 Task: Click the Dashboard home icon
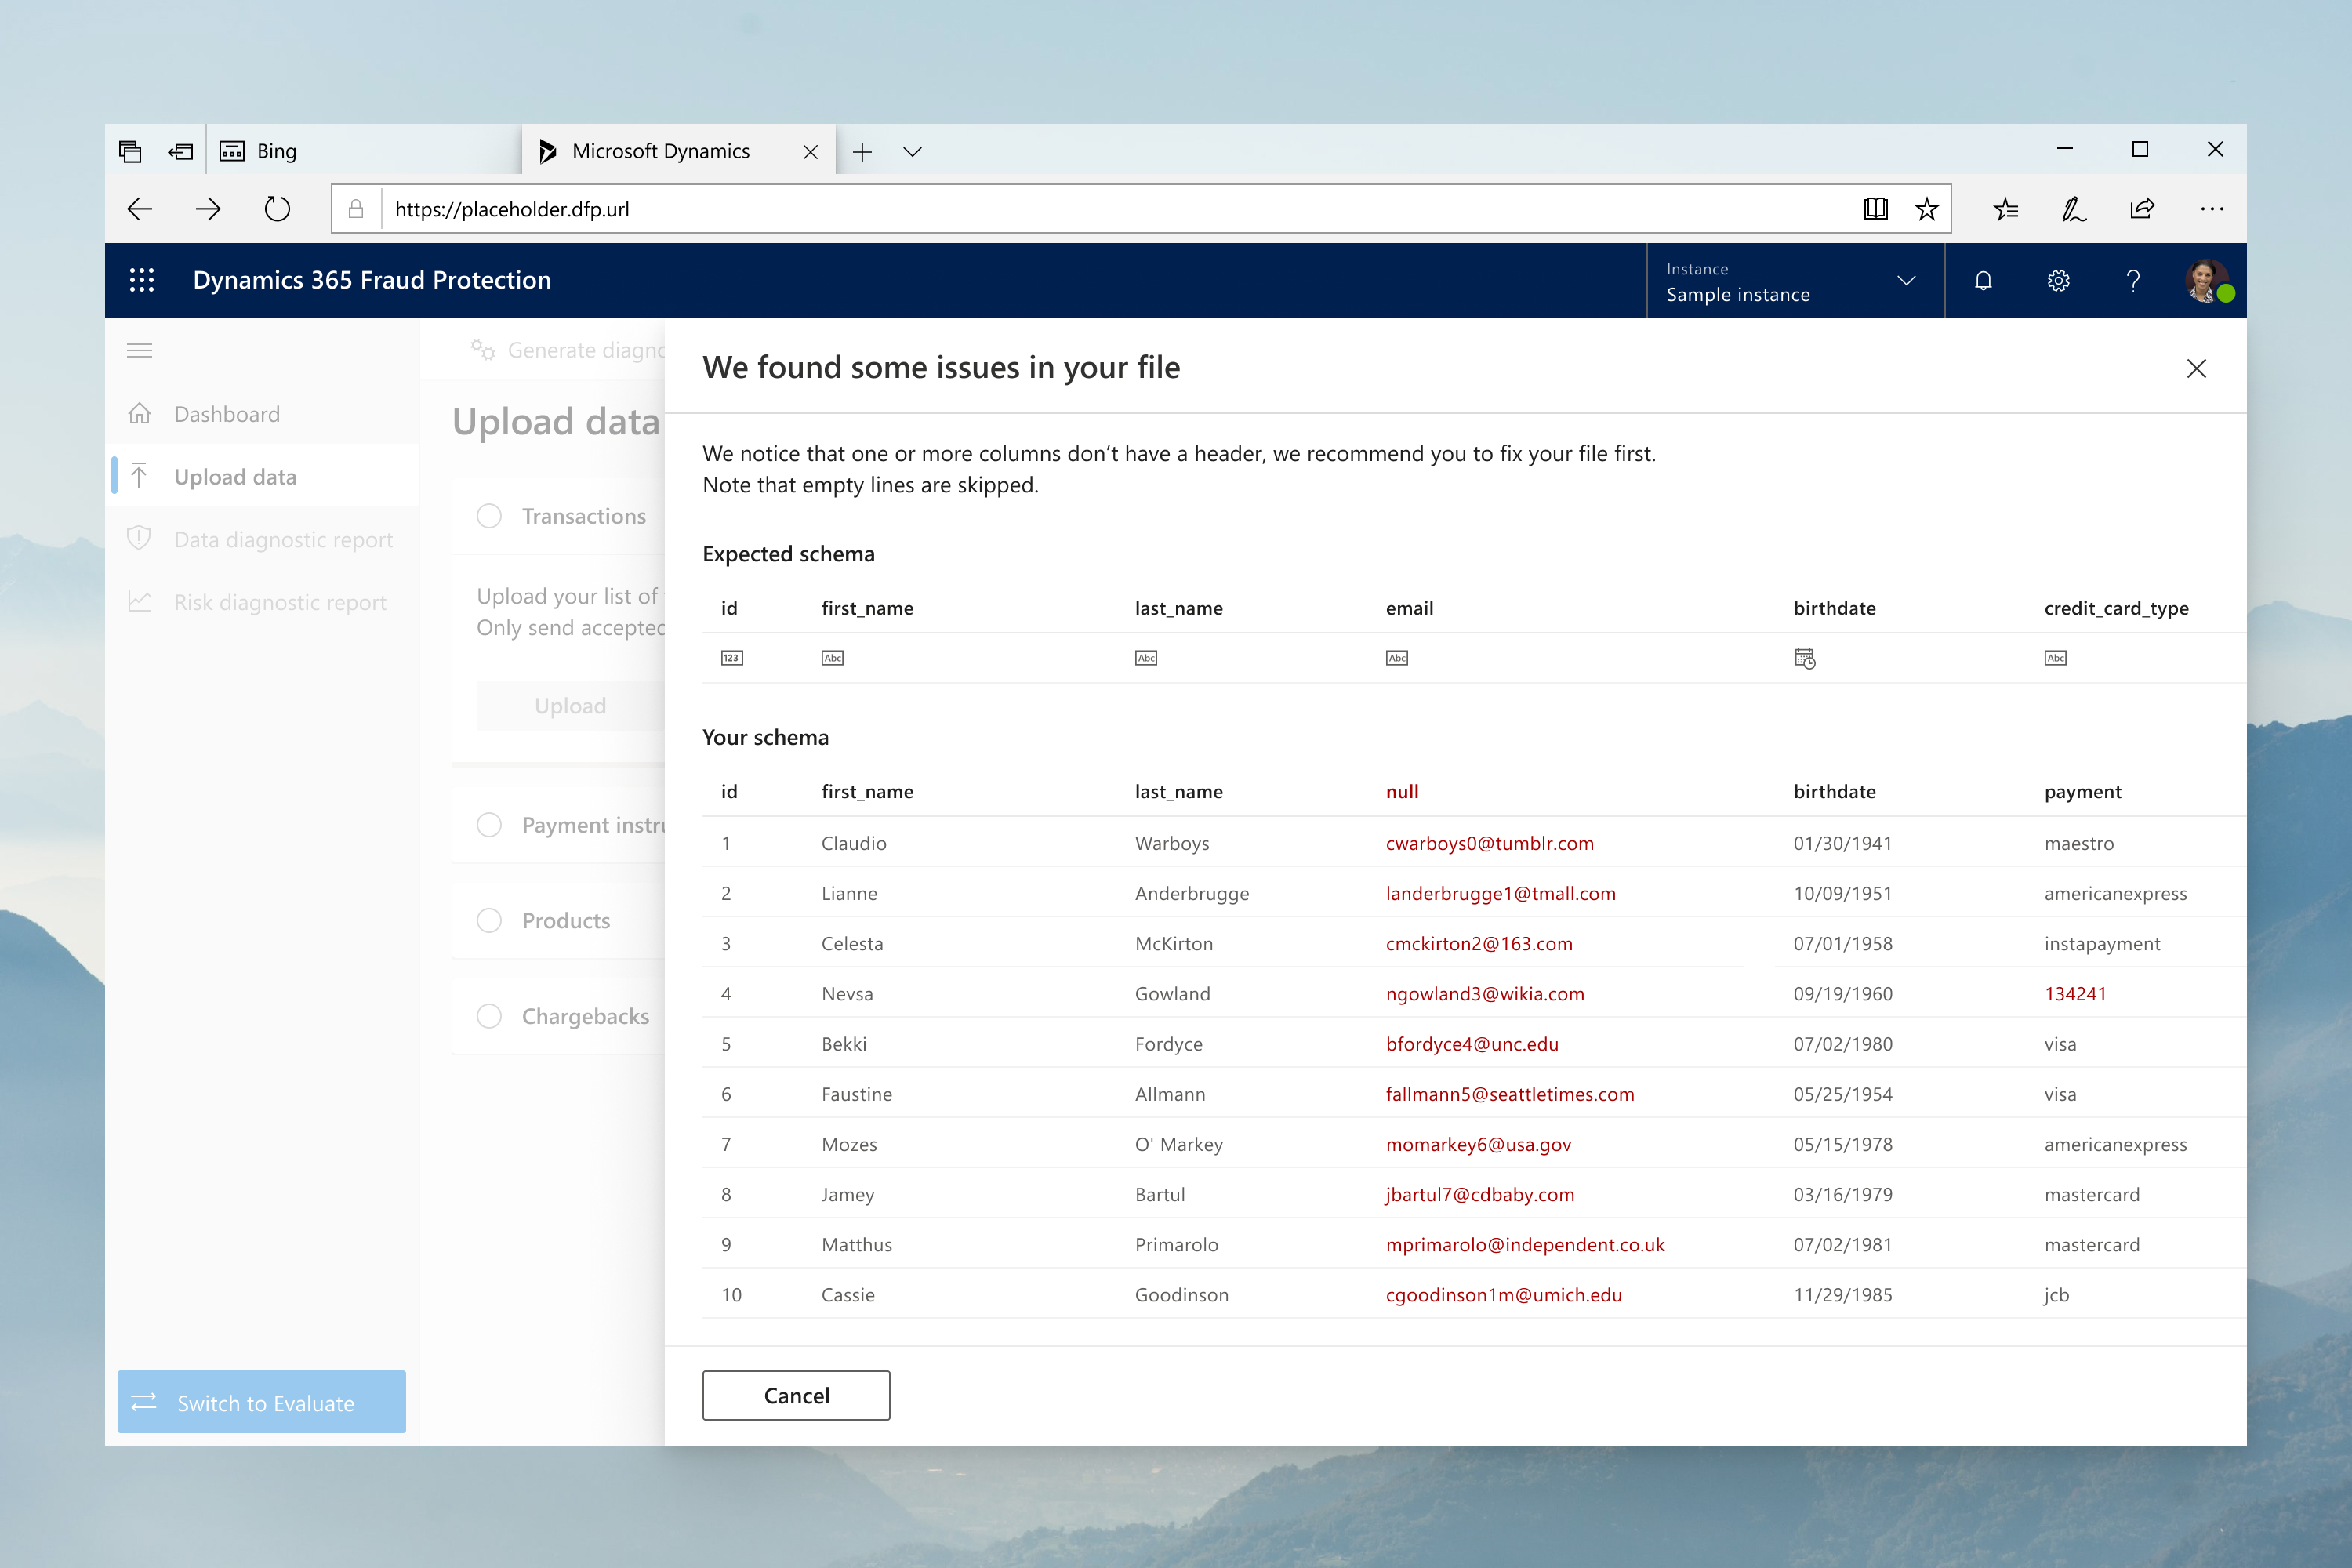[140, 413]
